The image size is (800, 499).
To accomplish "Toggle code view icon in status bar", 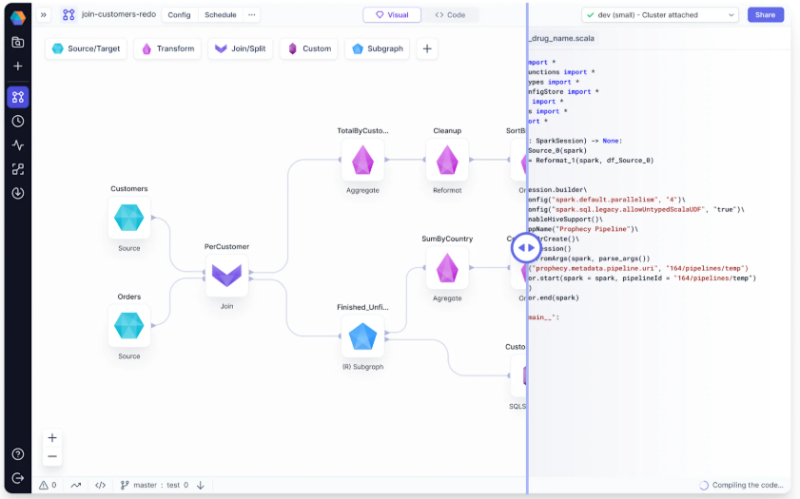I will click(101, 485).
